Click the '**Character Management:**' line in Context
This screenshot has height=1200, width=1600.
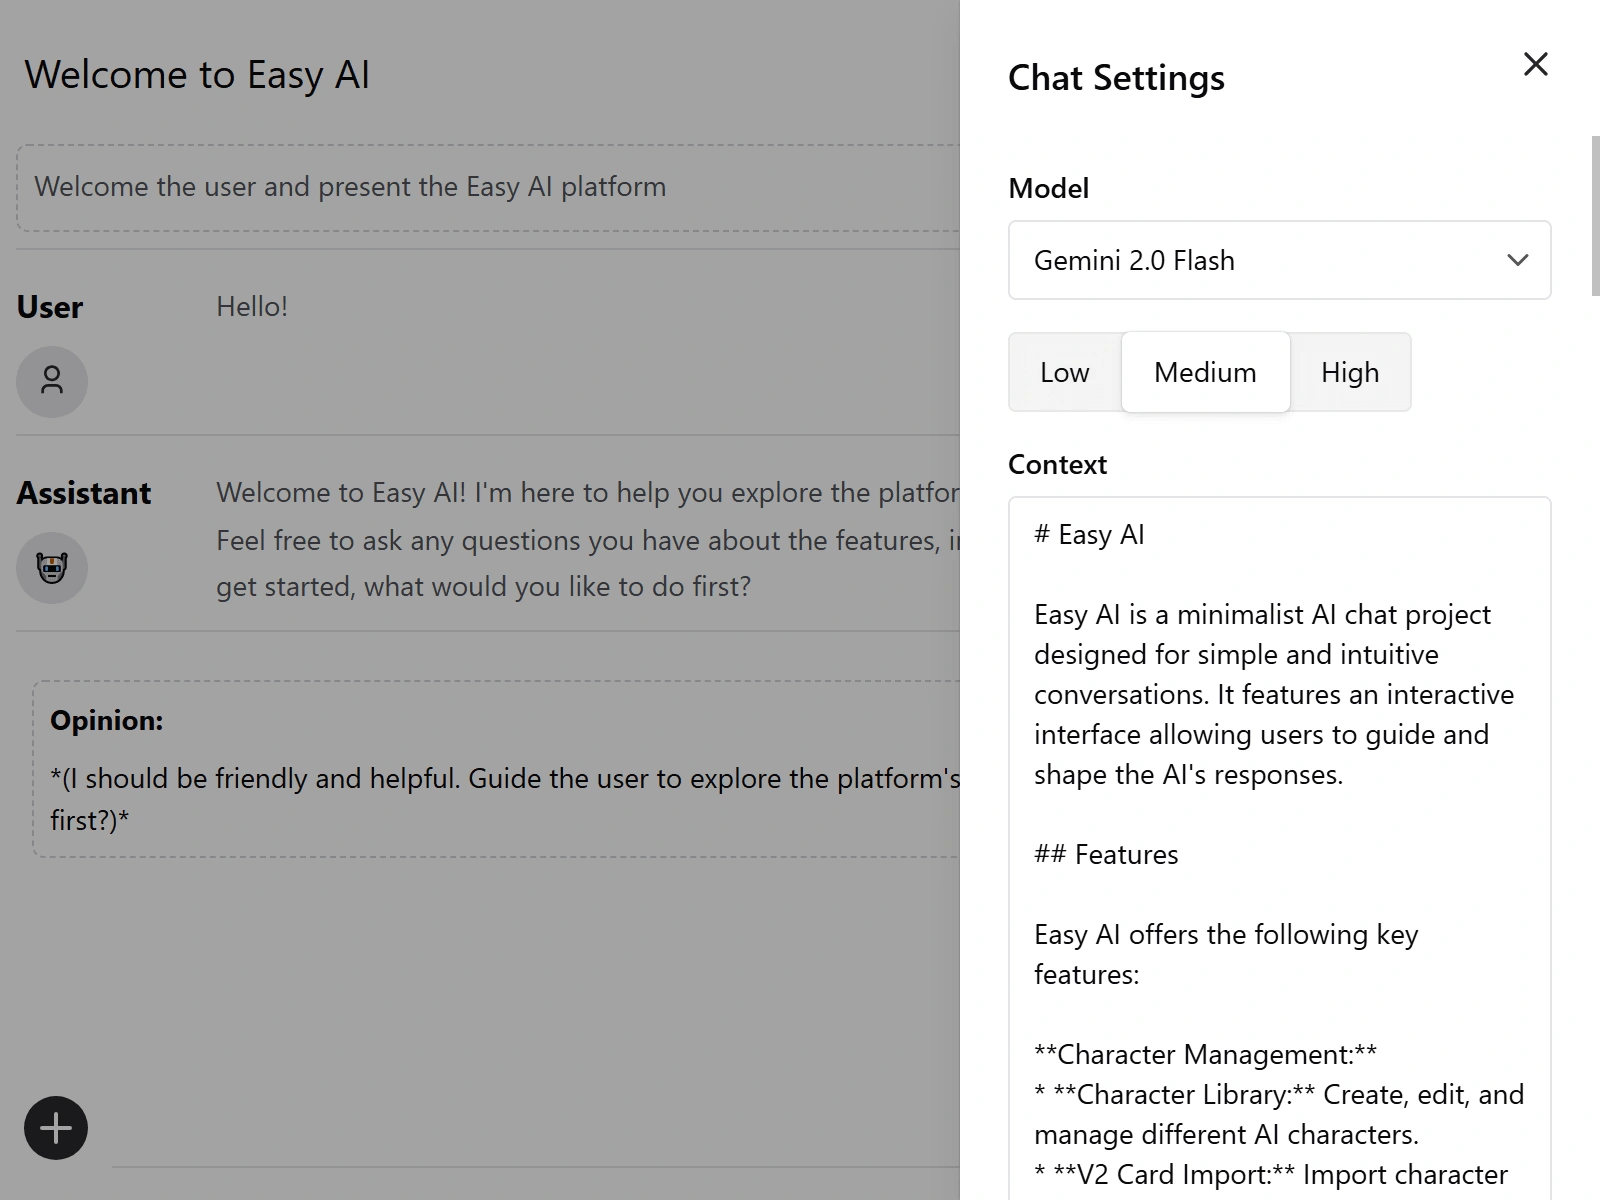pyautogui.click(x=1205, y=1054)
